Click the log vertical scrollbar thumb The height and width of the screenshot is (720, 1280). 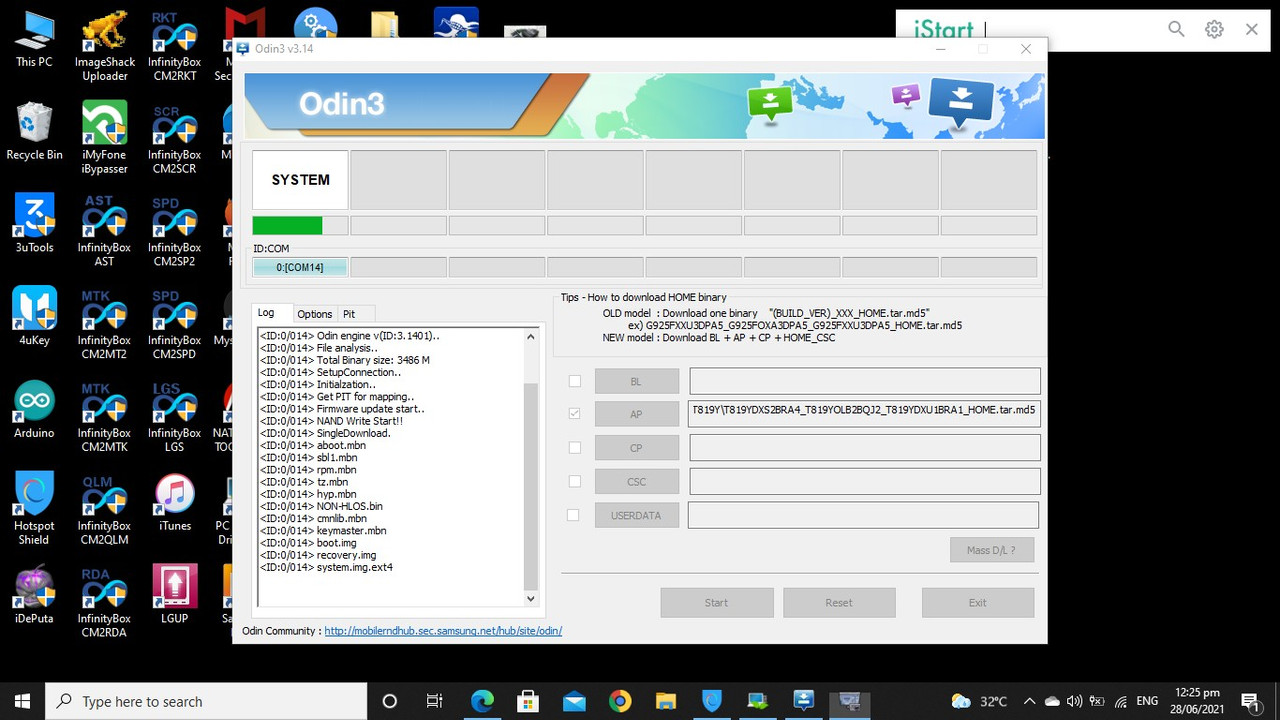pyautogui.click(x=531, y=488)
